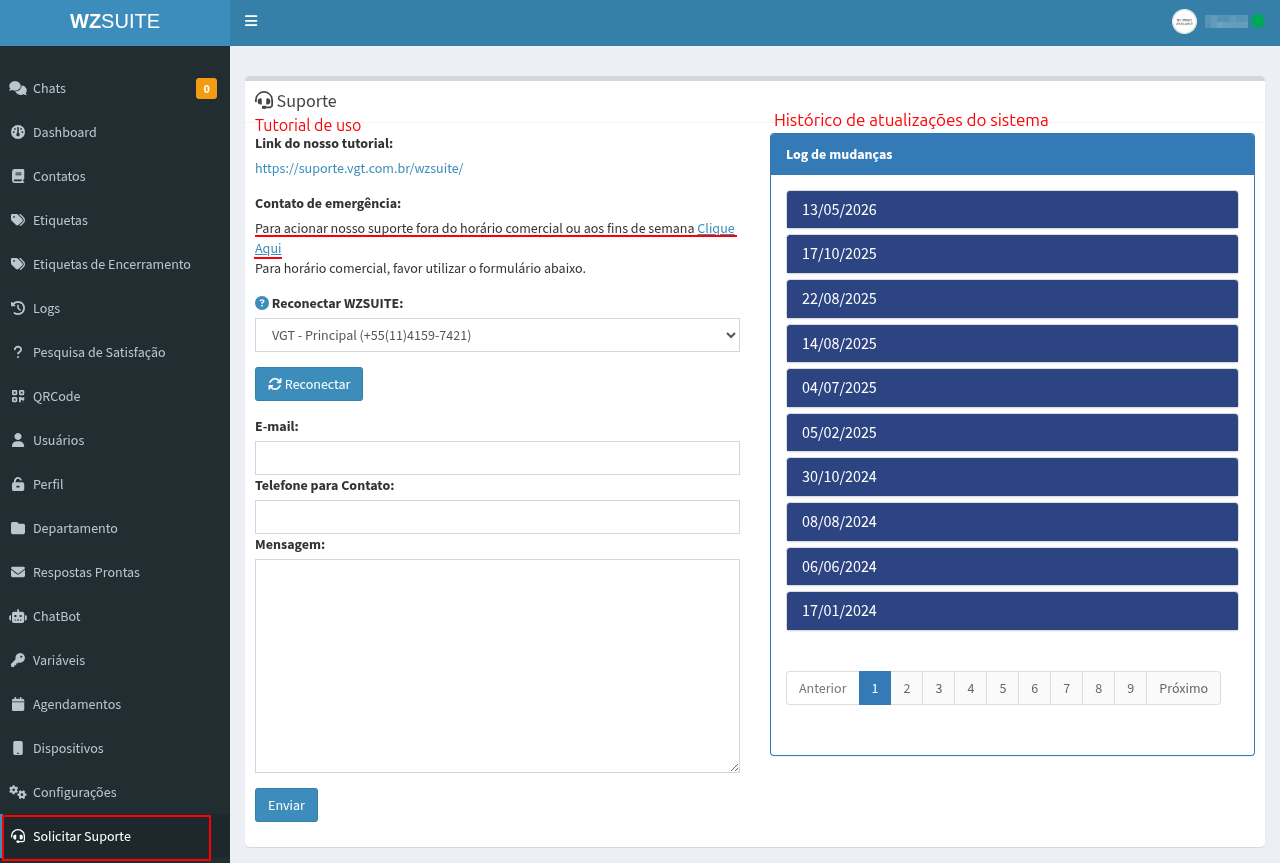Expand the 22/08/2025 changelog entry
Viewport: 1280px width, 863px height.
(x=1012, y=299)
